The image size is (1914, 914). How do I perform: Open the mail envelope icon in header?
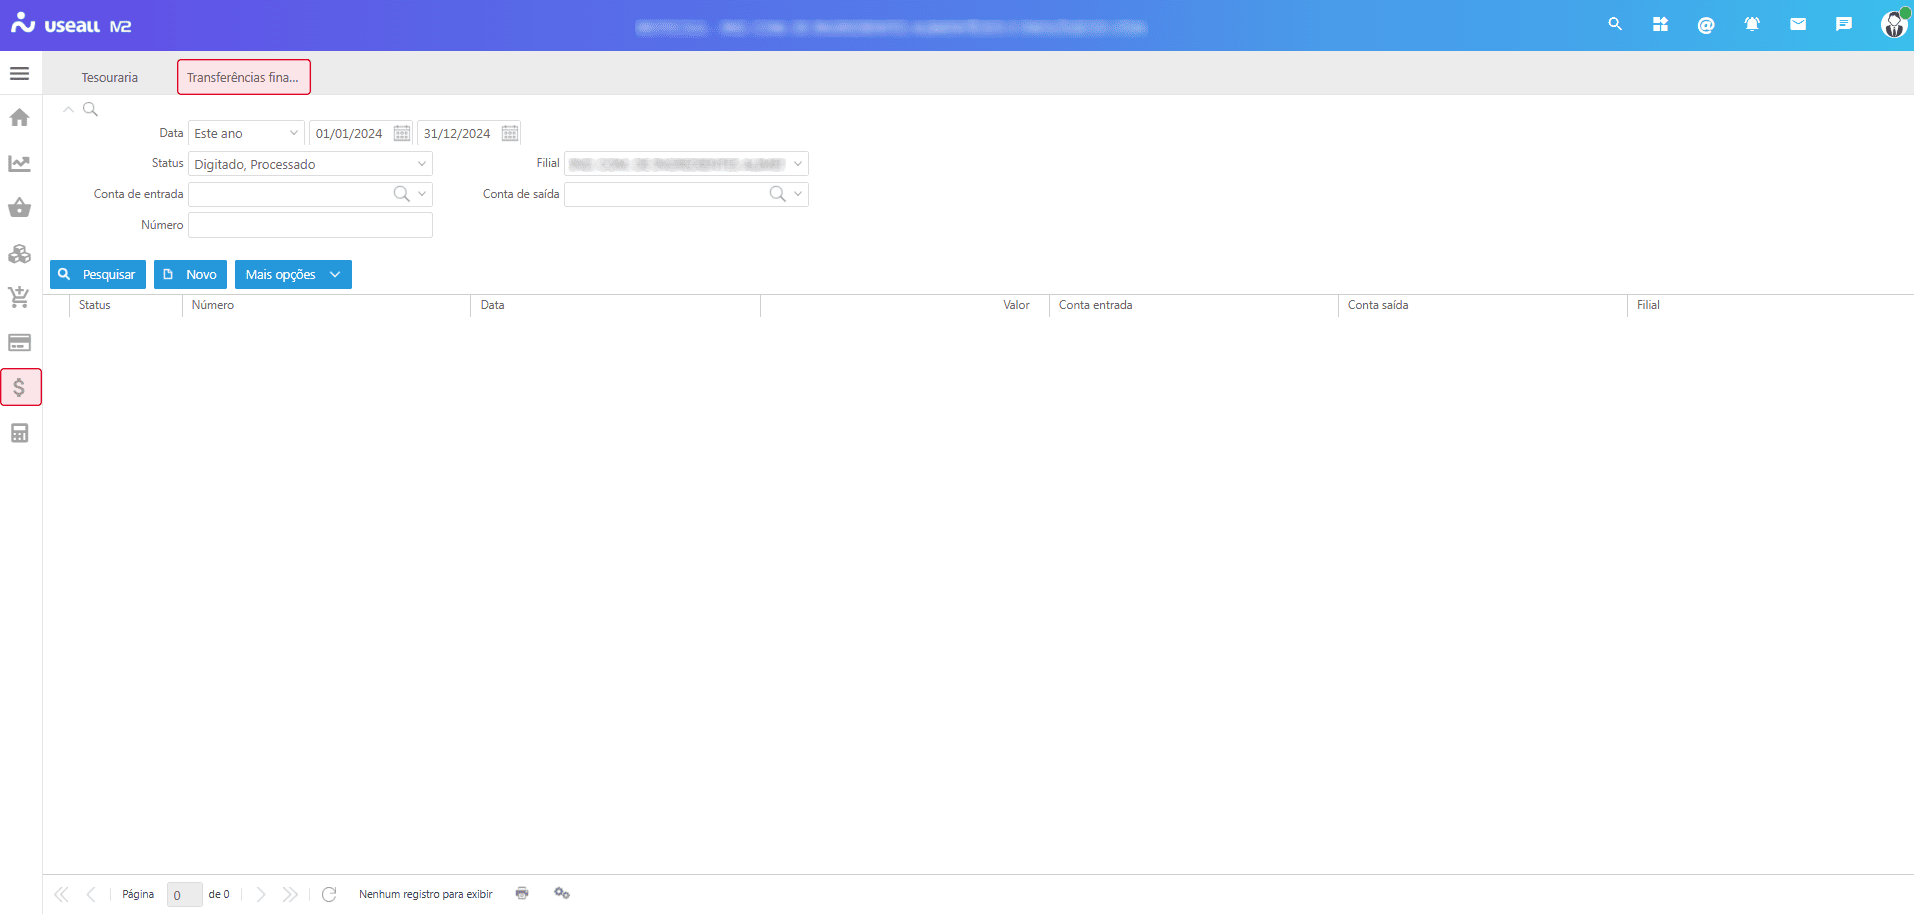[x=1798, y=25]
